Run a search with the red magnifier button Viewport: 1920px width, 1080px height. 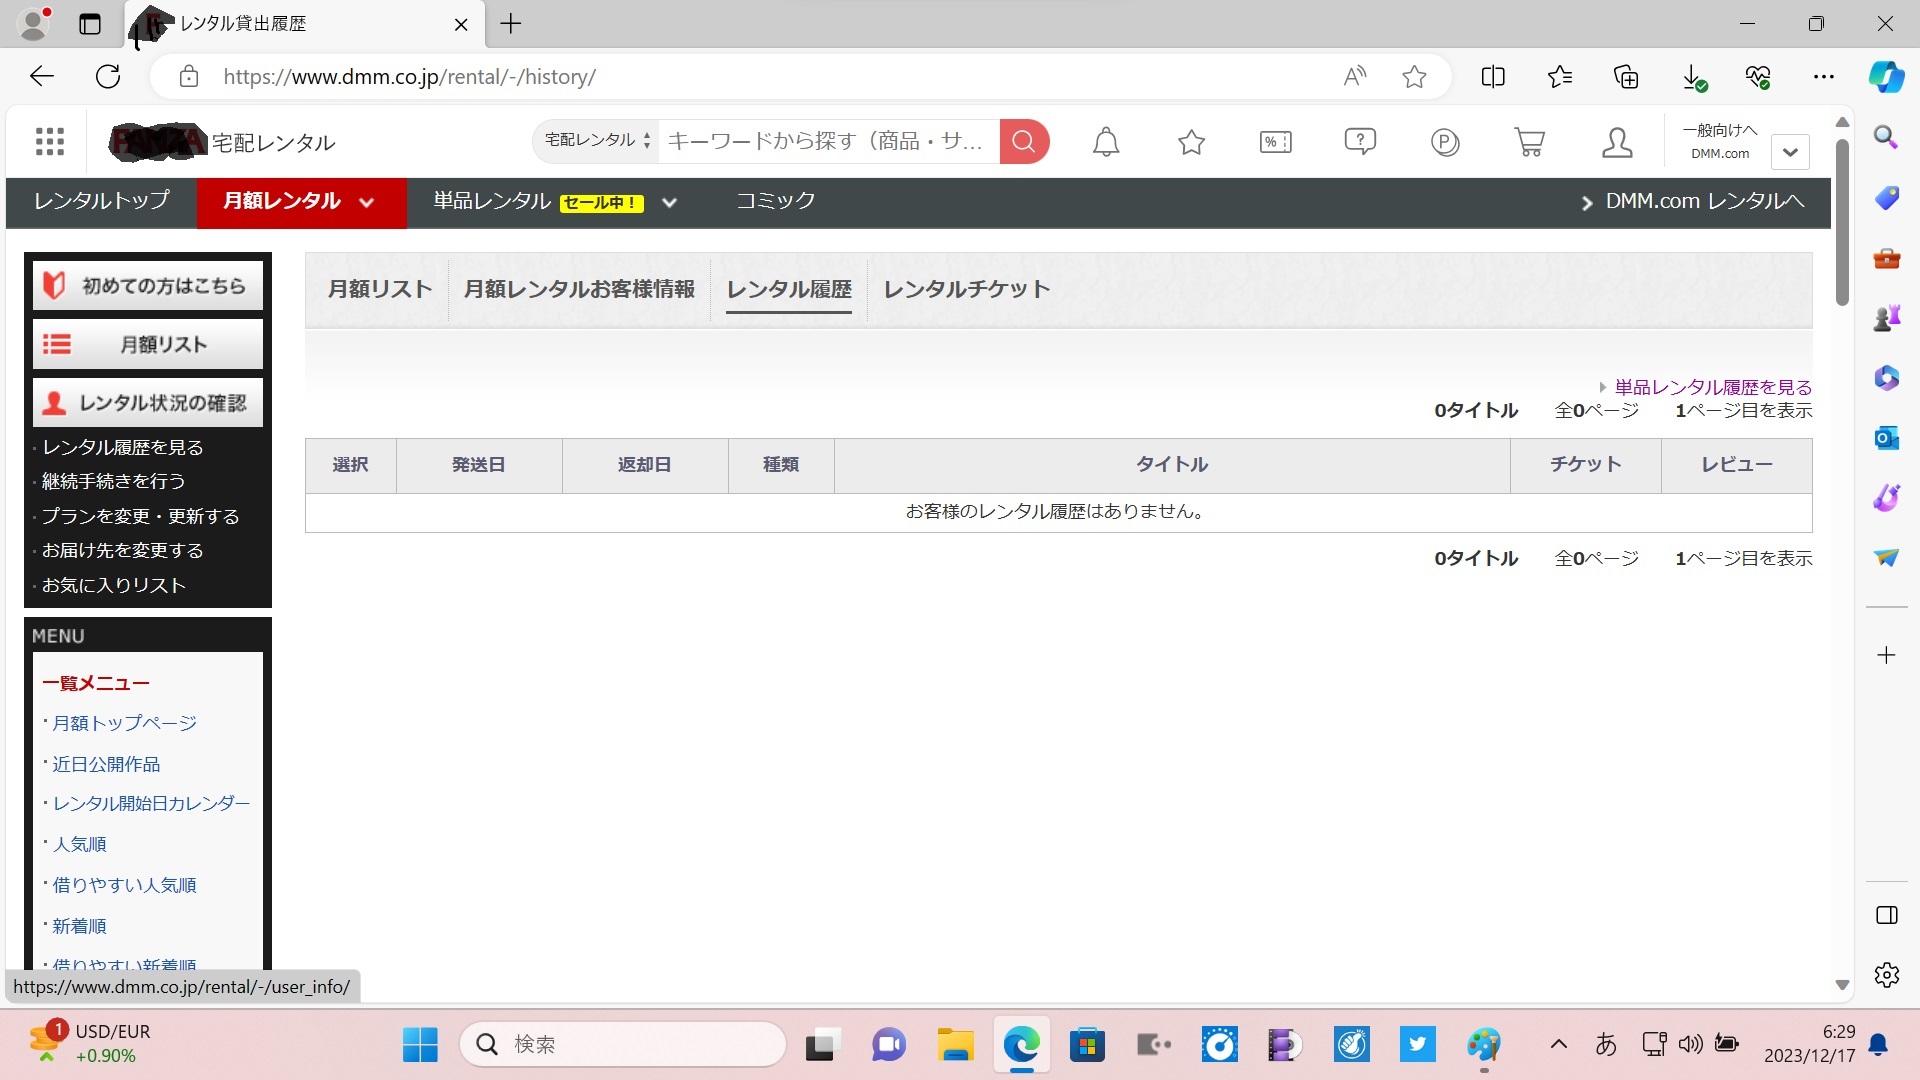[1023, 141]
